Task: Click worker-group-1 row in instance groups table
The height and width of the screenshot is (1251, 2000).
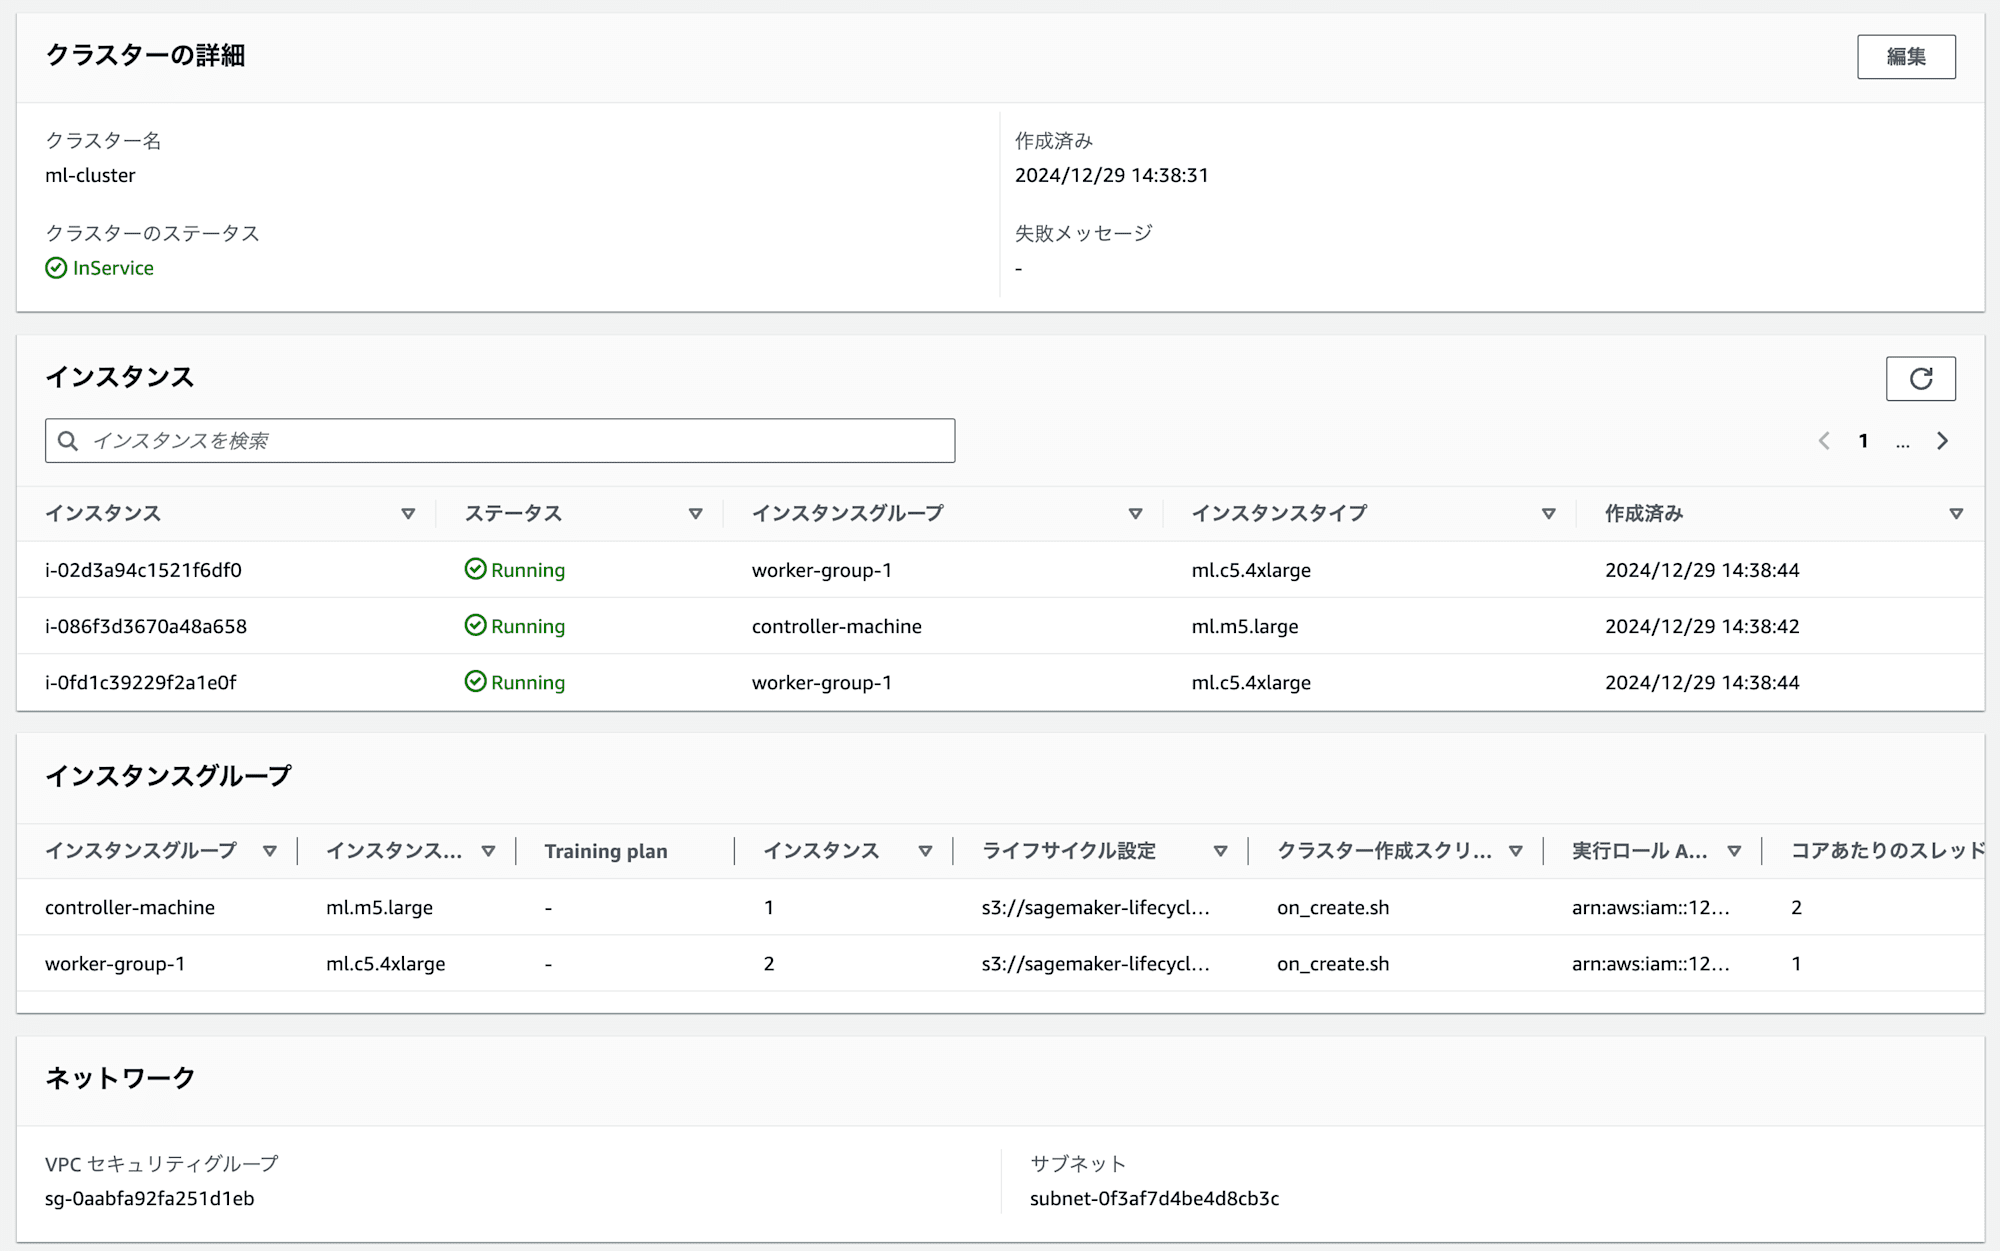Action: (1000, 963)
